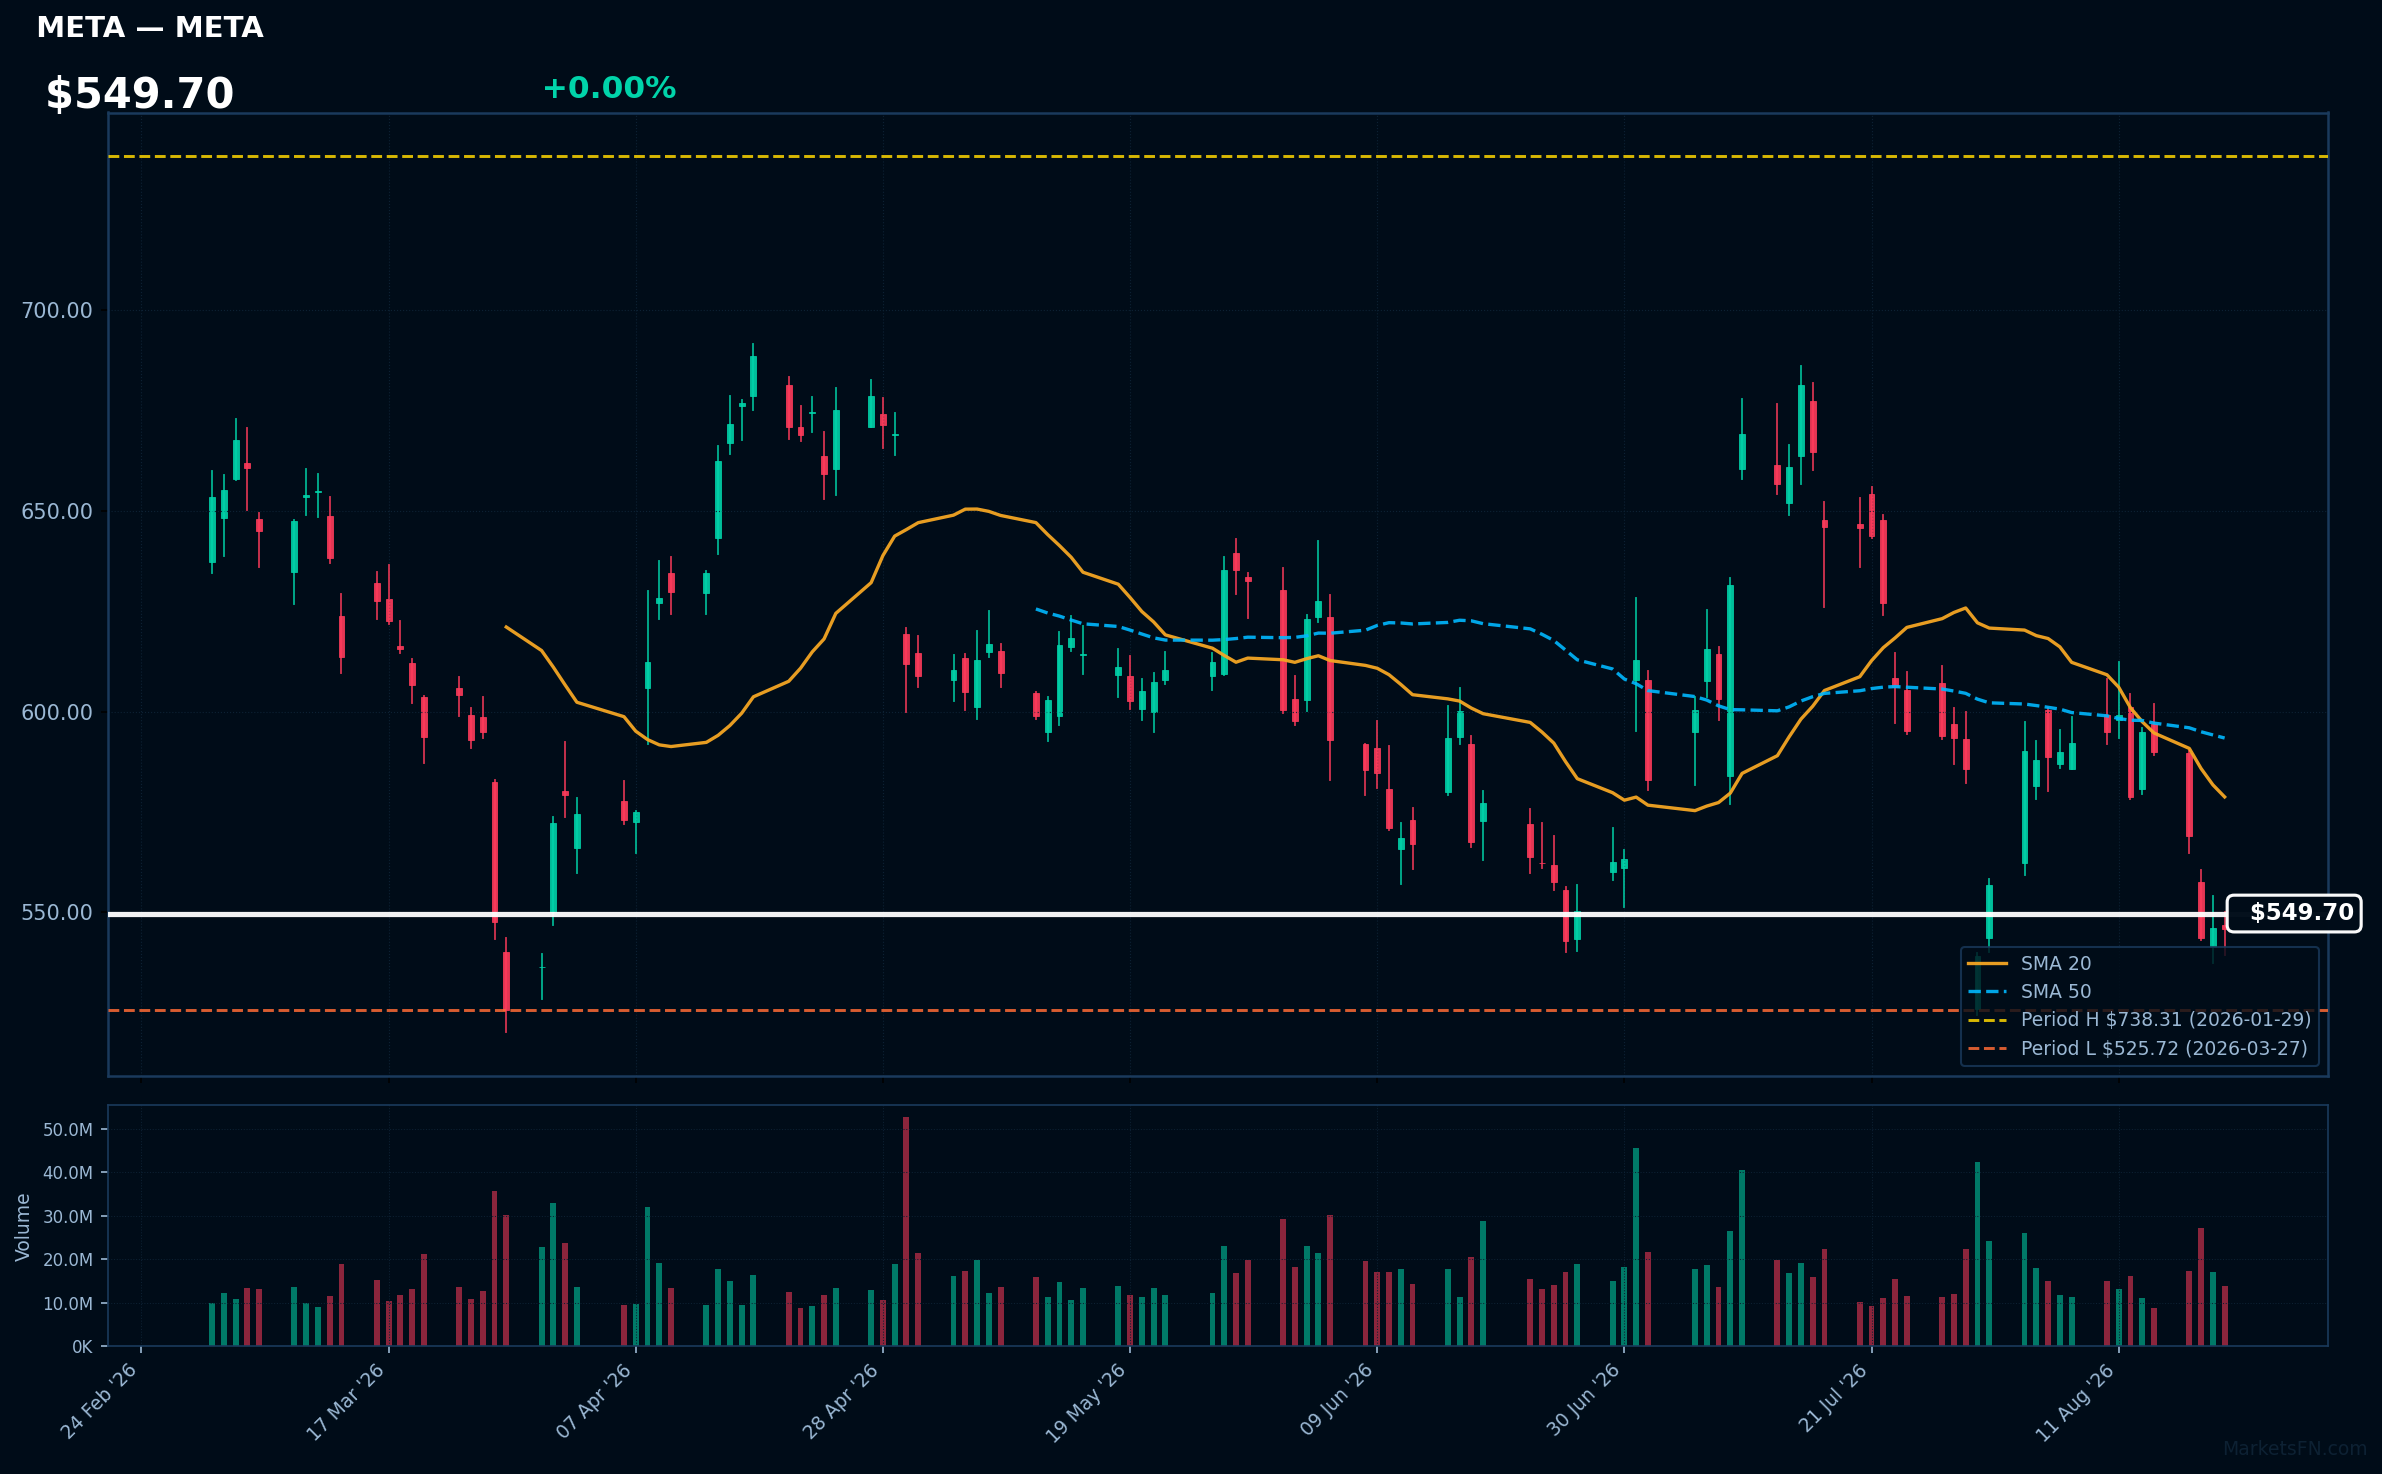Click the "SMA 20" legend entry
Viewport: 2382px width, 1474px height.
click(x=2056, y=963)
